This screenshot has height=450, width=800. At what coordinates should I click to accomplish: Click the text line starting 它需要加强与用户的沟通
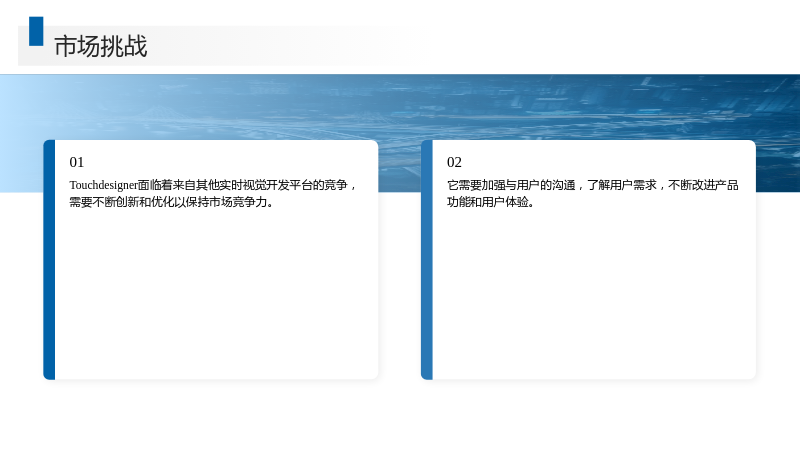pos(593,185)
